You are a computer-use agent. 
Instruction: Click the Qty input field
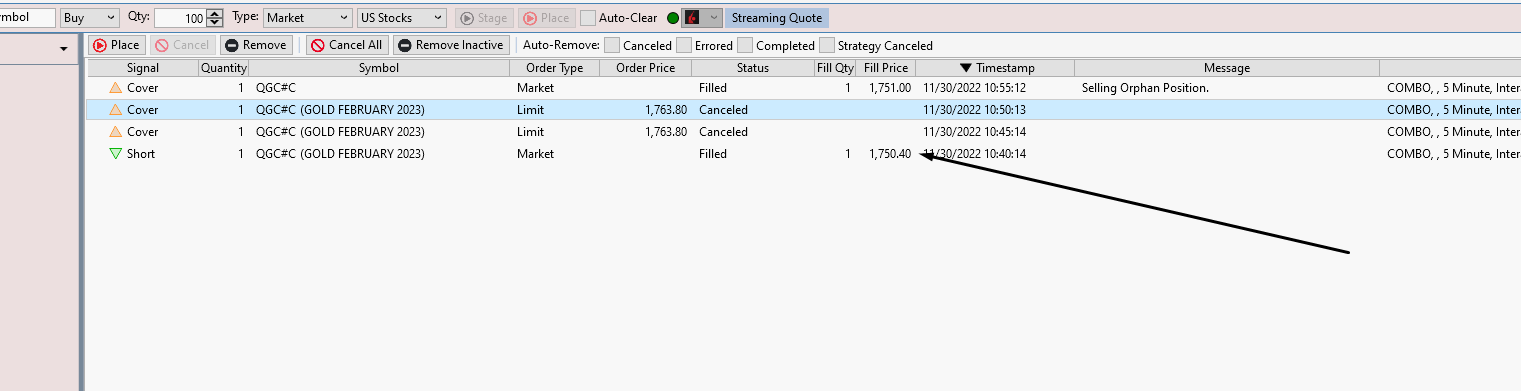coord(180,18)
